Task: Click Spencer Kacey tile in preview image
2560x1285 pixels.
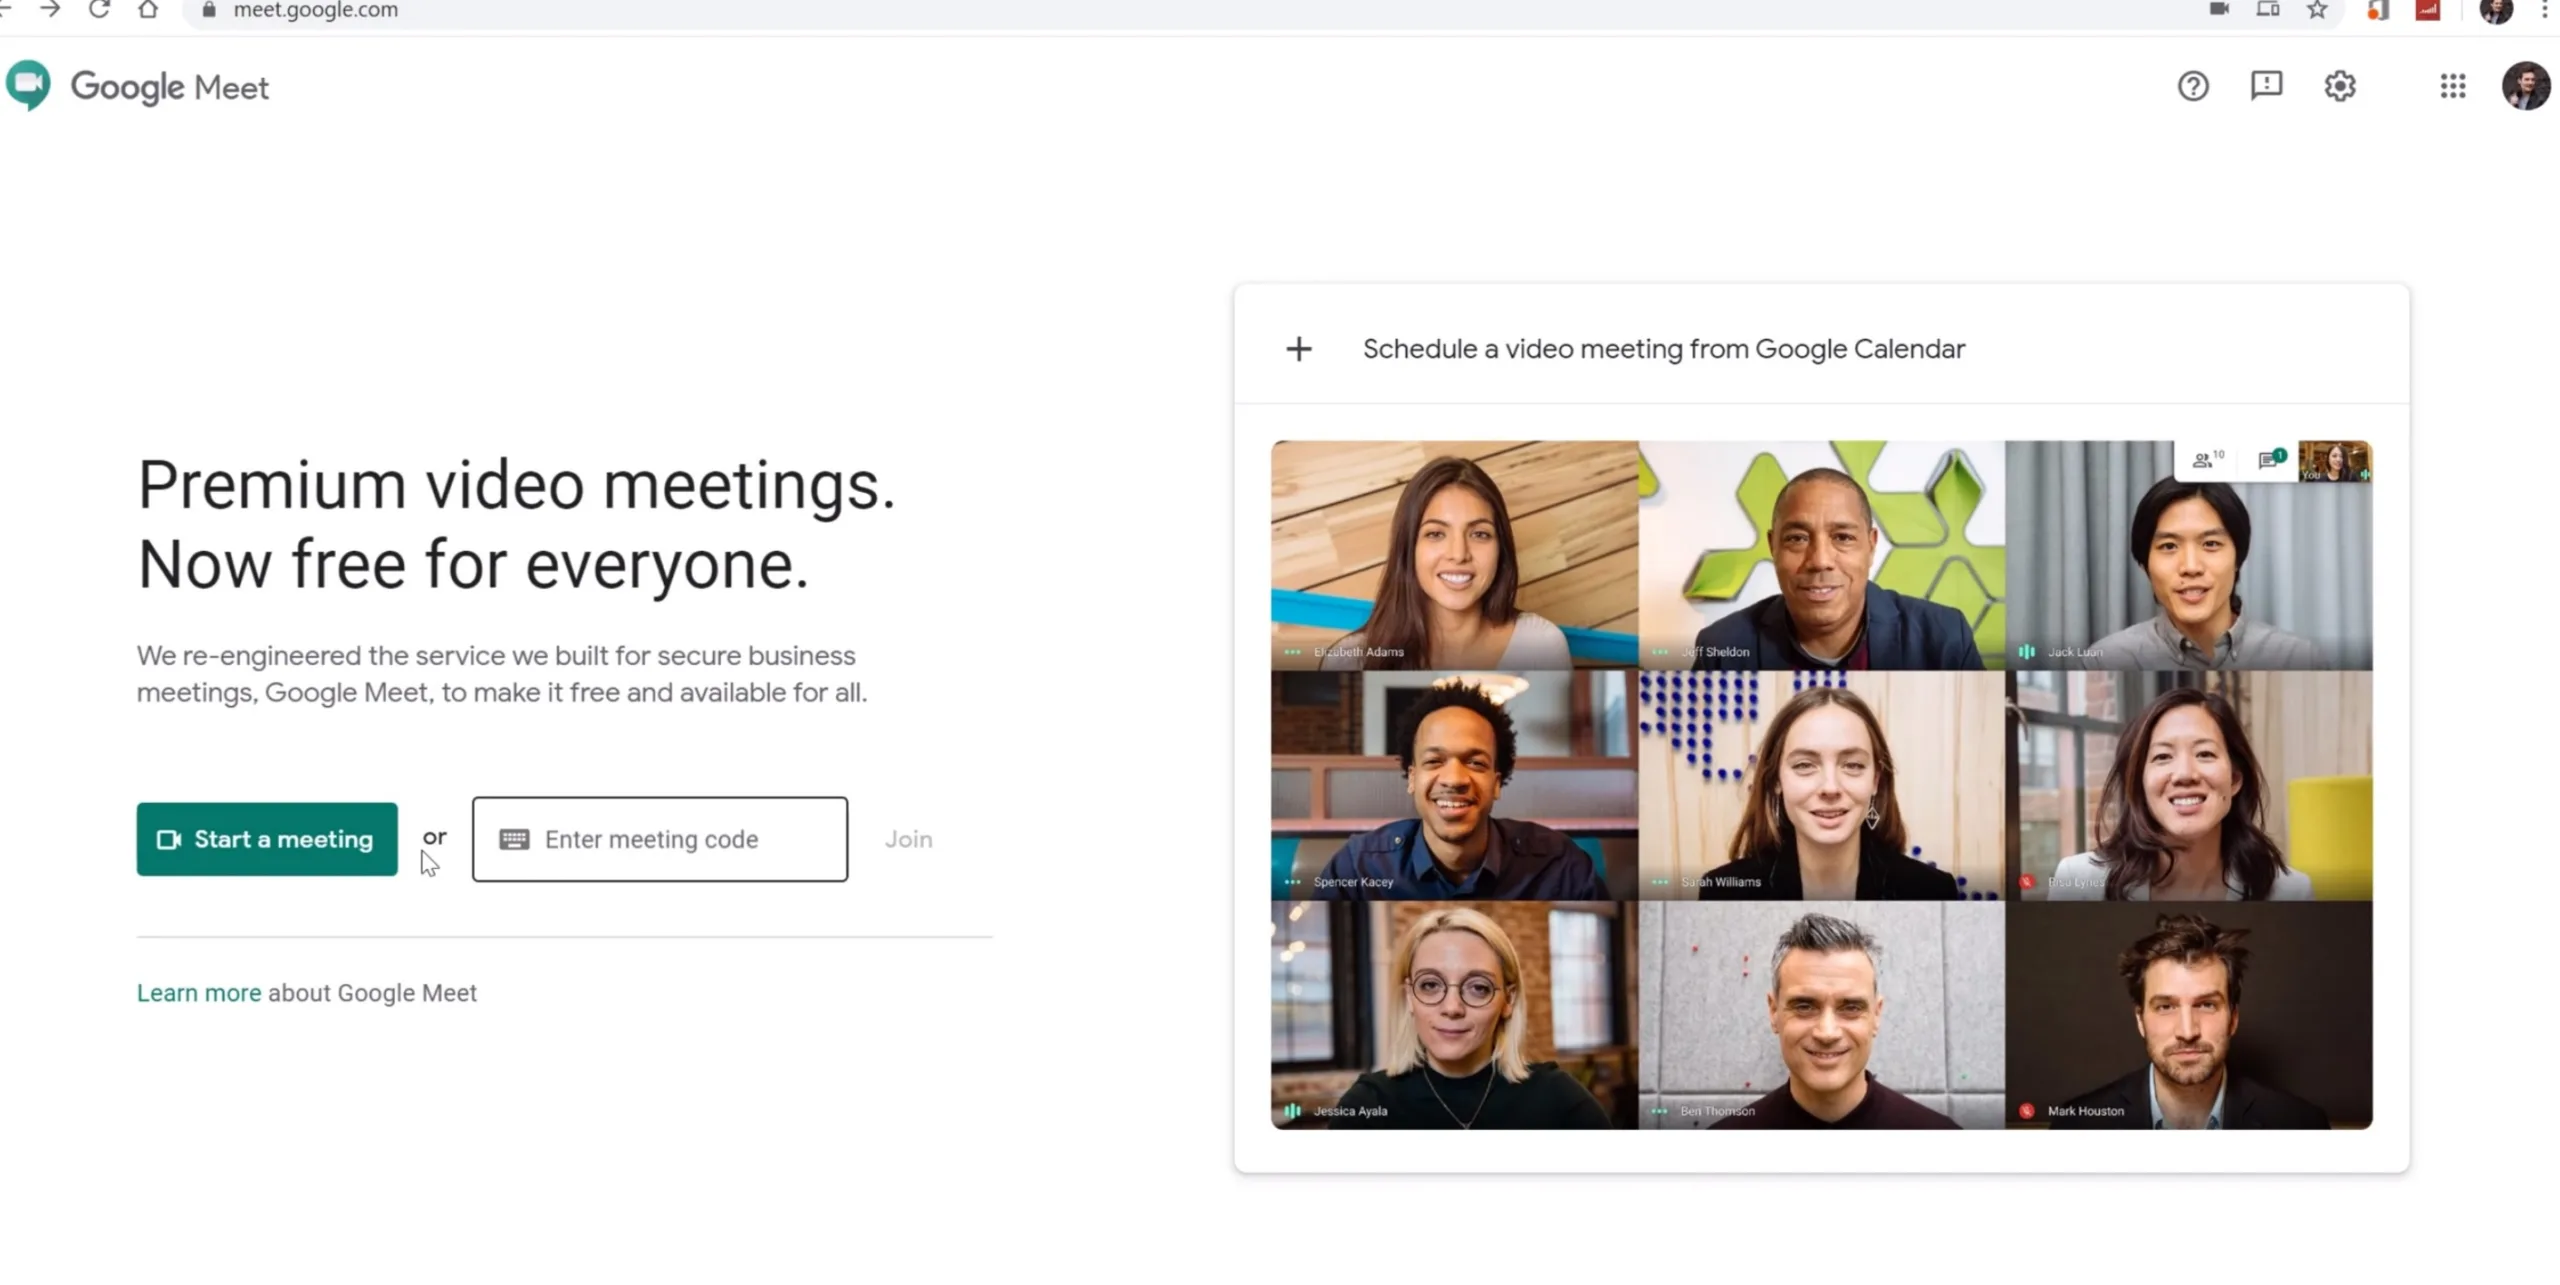Action: tap(1454, 785)
